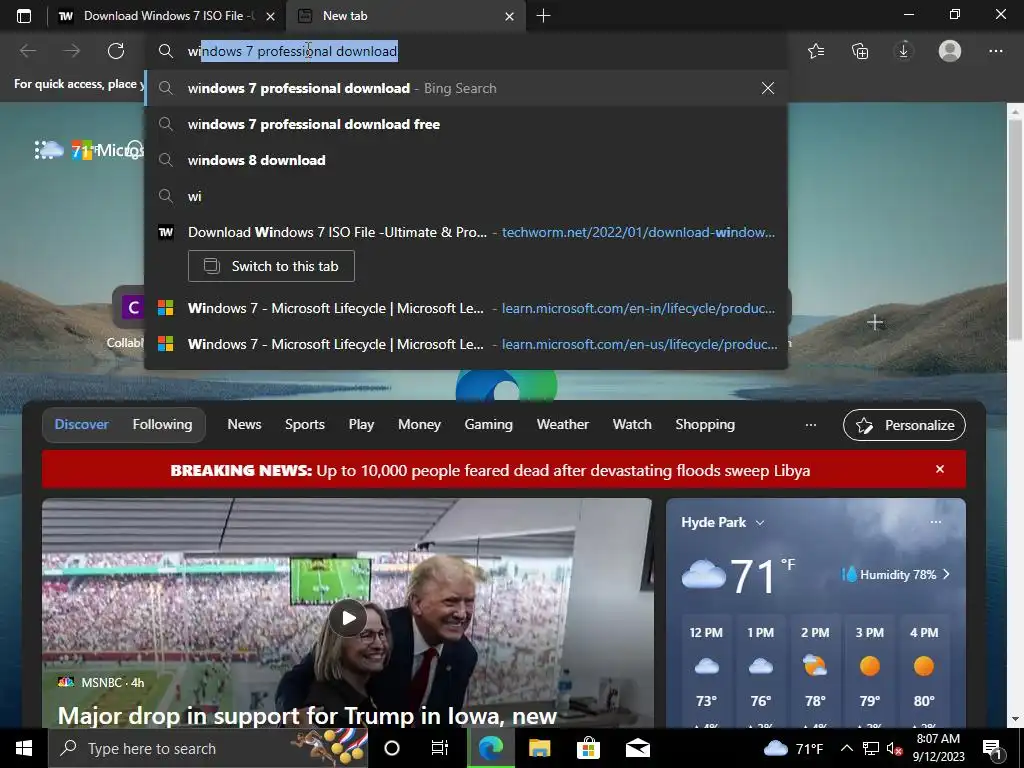Go to the Sports category
The width and height of the screenshot is (1024, 768).
tap(304, 424)
